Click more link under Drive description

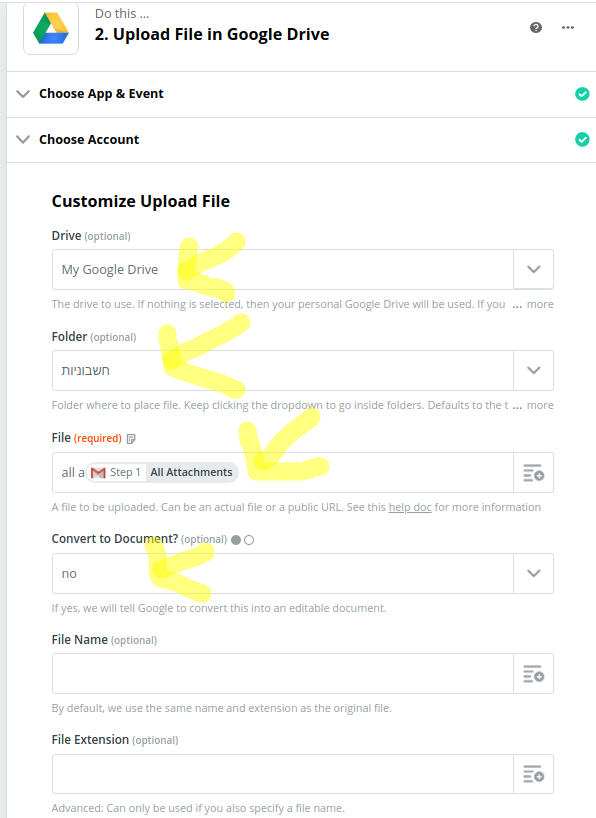tap(540, 304)
